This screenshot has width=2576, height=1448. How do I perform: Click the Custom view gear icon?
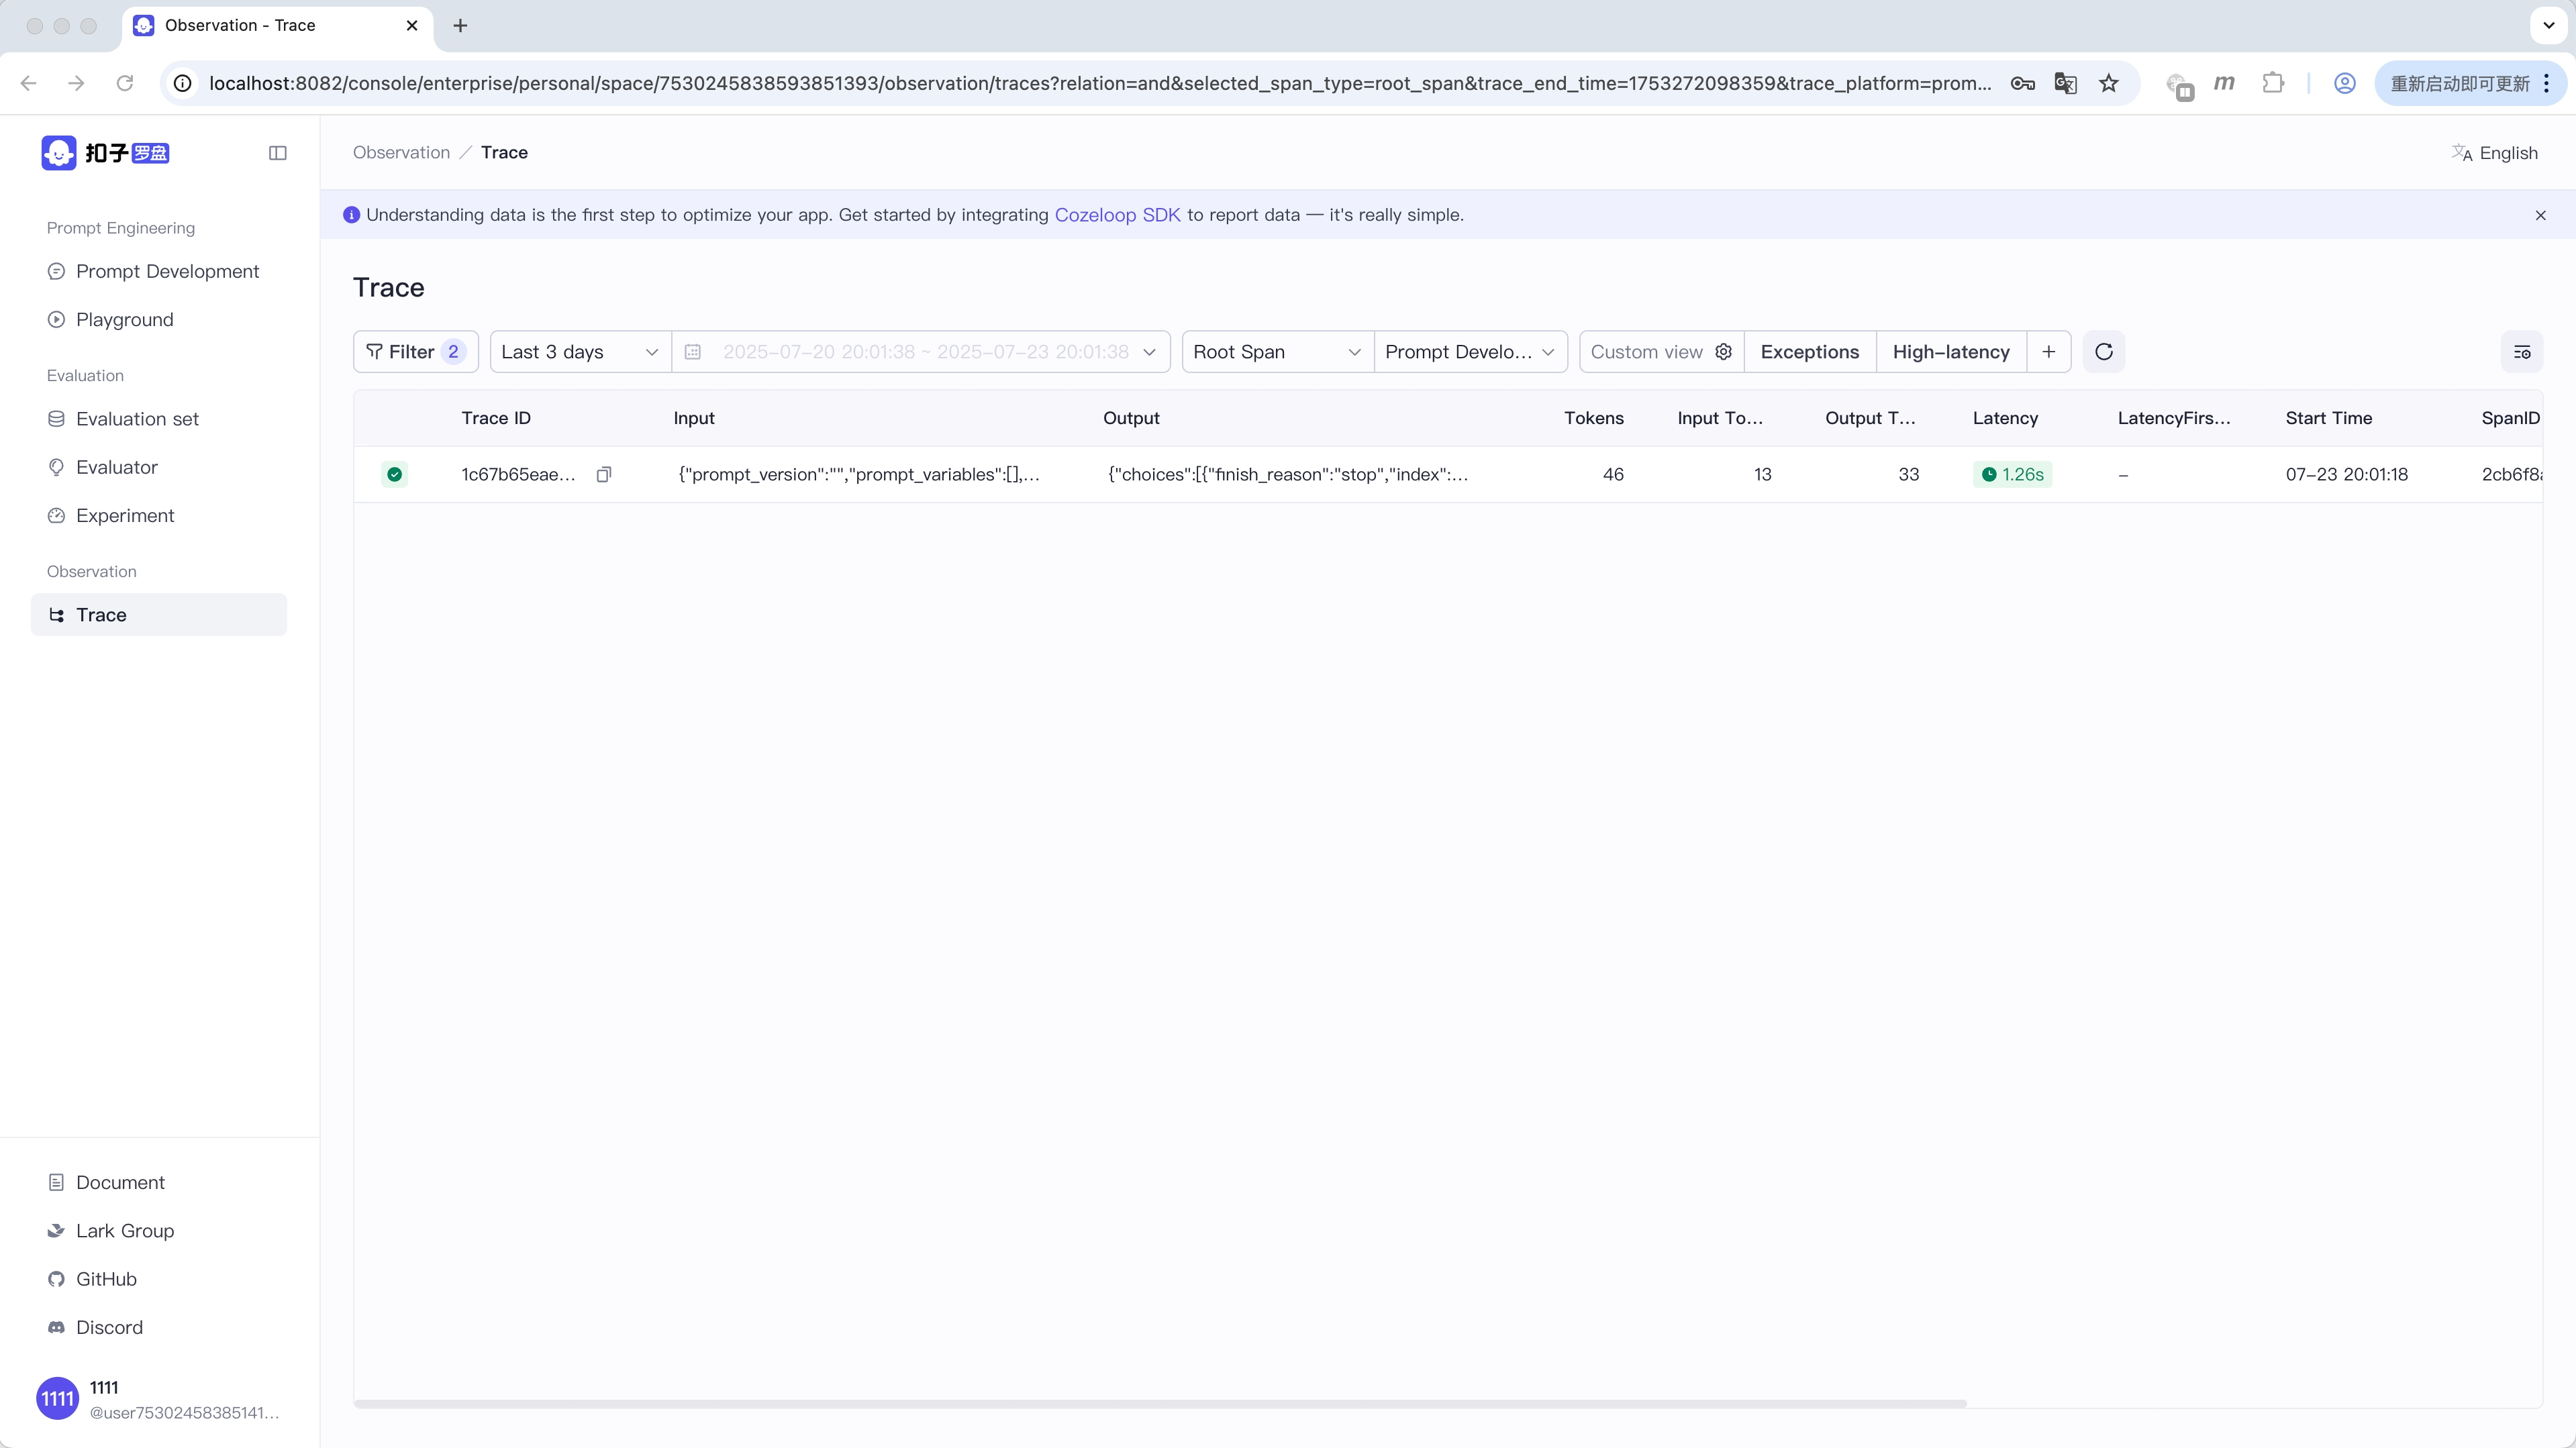(x=1723, y=352)
